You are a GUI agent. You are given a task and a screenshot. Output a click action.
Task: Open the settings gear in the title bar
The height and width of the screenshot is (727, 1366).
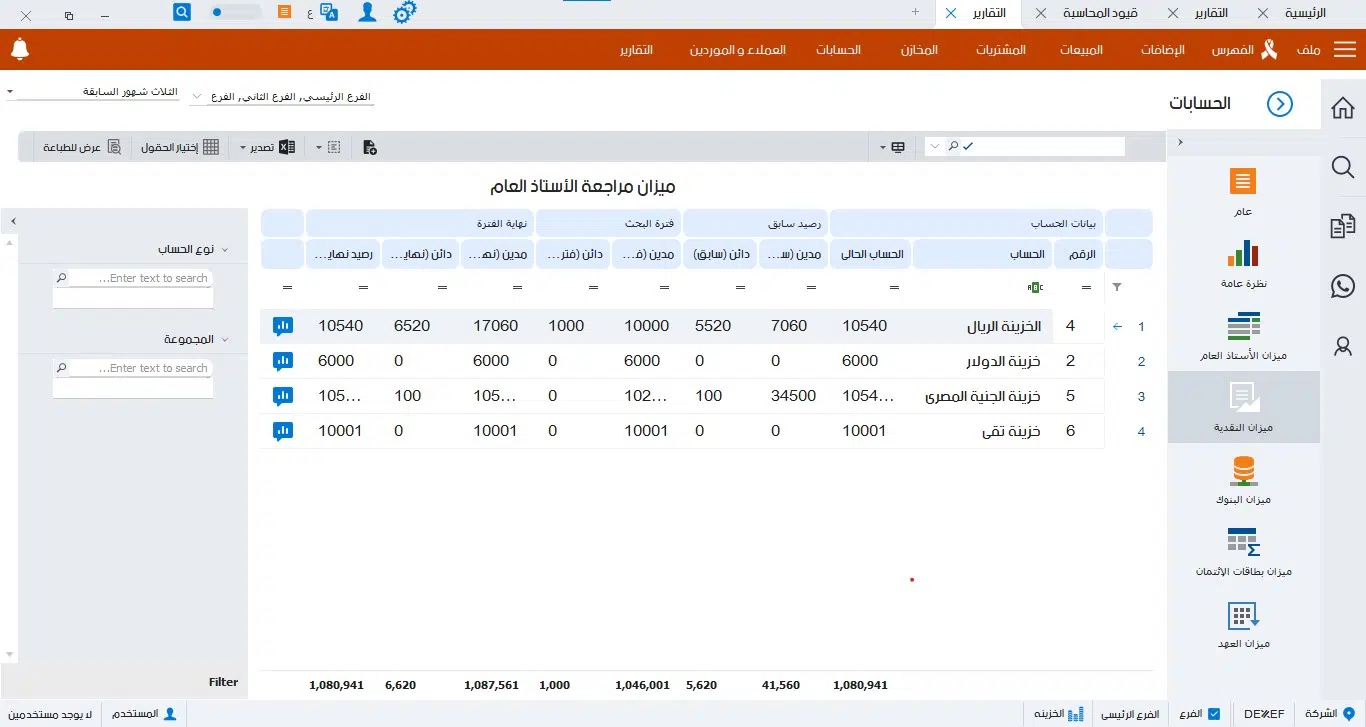(x=405, y=12)
